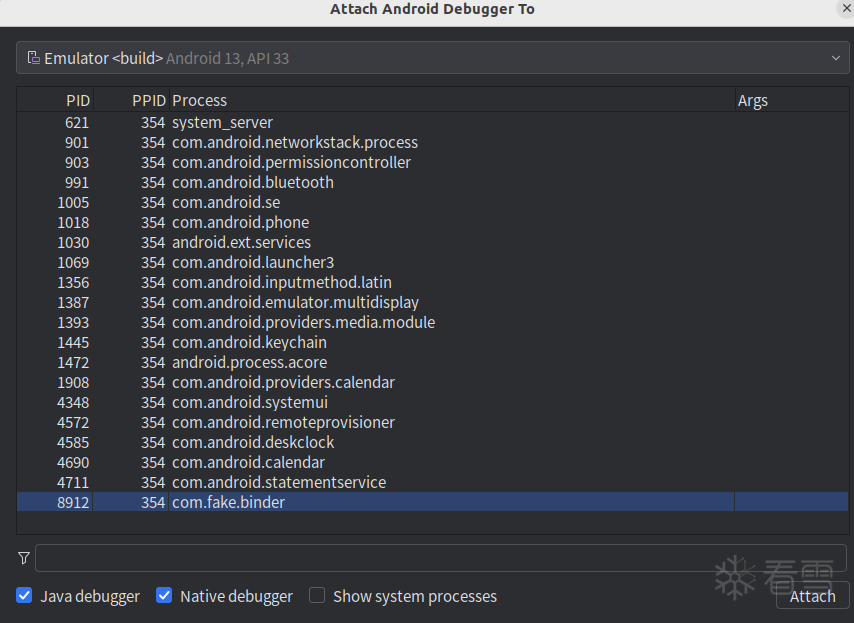Open the Emulator device dropdown

(x=432, y=58)
